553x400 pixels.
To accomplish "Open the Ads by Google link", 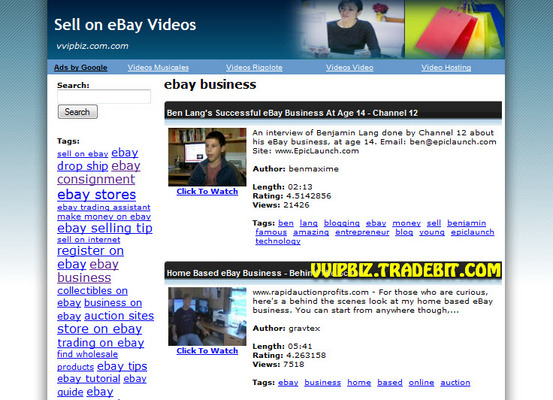I will (80, 67).
